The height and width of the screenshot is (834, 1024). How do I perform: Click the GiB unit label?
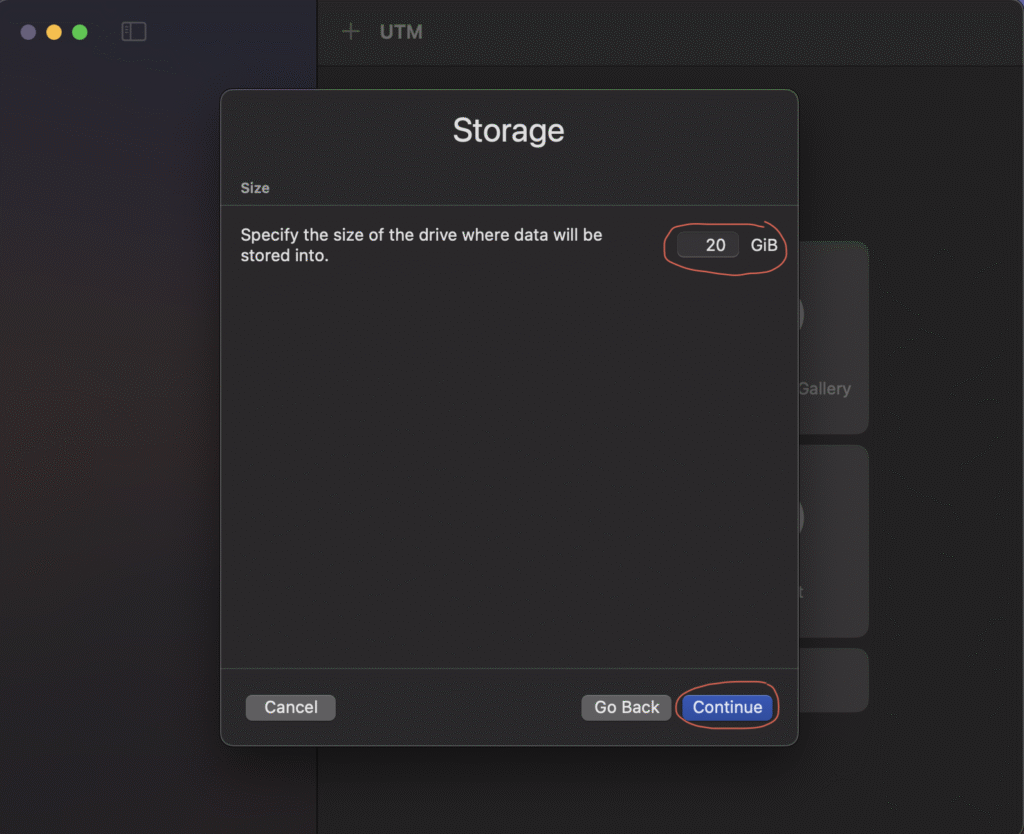point(764,245)
